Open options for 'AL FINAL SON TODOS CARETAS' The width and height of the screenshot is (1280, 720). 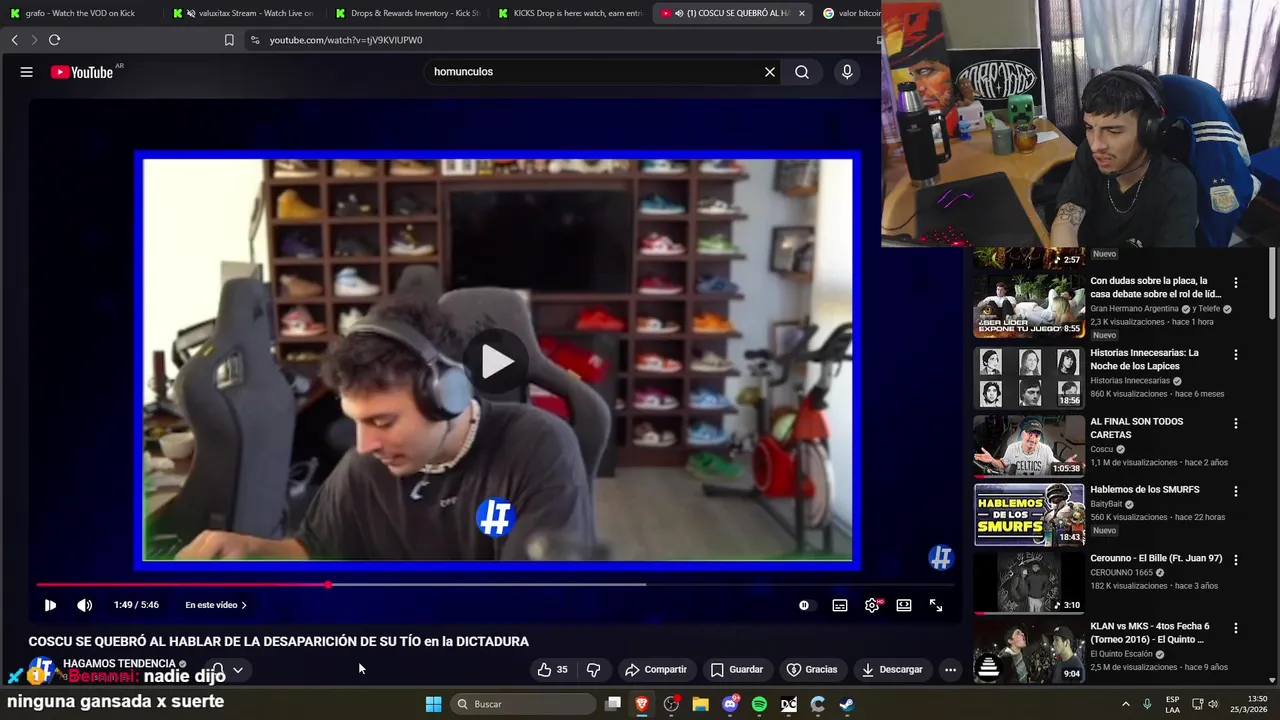click(1235, 424)
